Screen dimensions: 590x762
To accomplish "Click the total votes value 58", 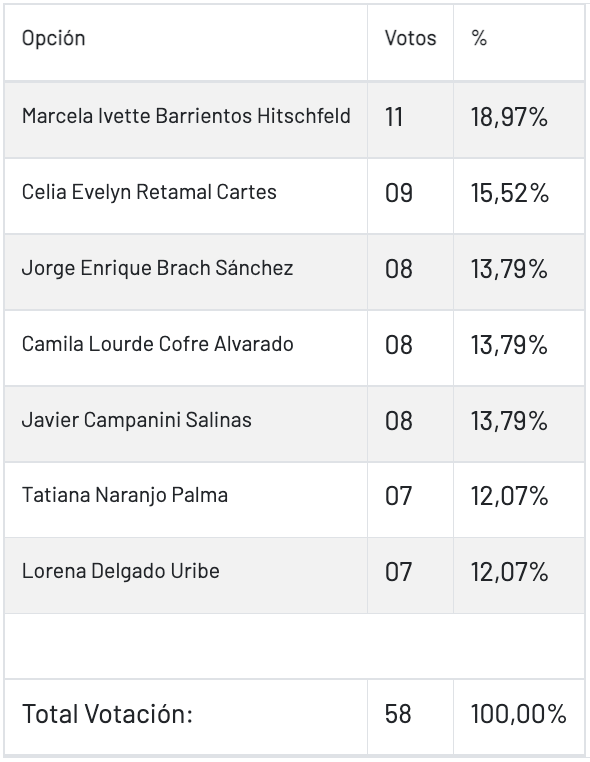I will click(x=398, y=714).
